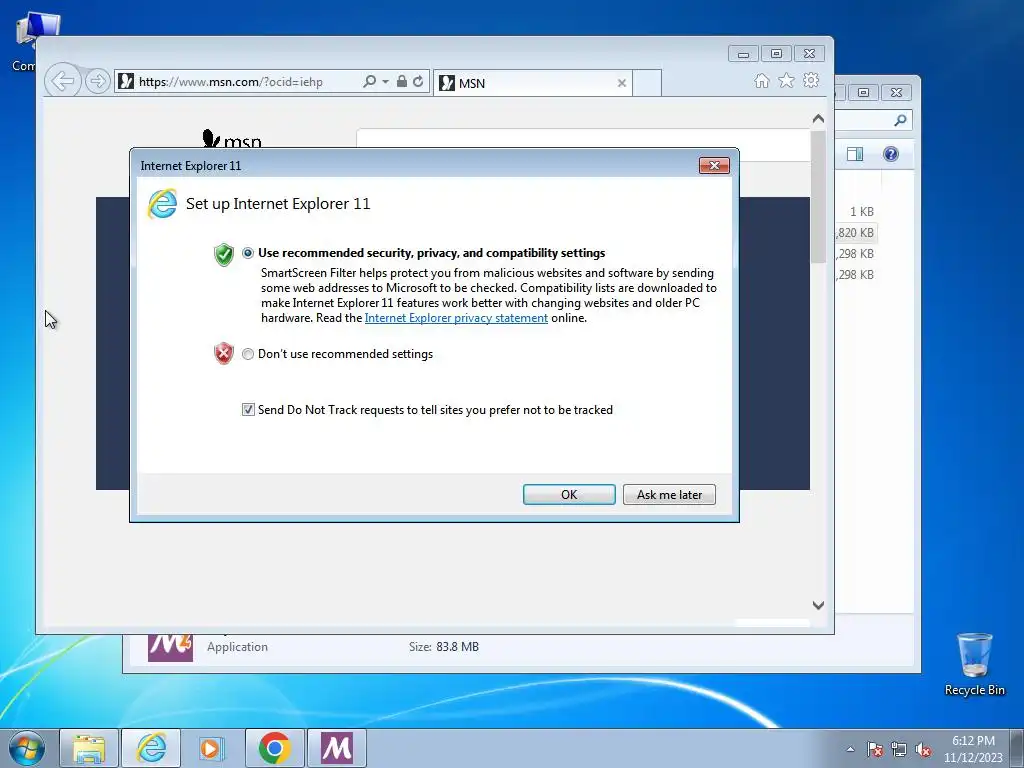The image size is (1024, 768).
Task: Click the page scrollbar up arrow
Action: 818,119
